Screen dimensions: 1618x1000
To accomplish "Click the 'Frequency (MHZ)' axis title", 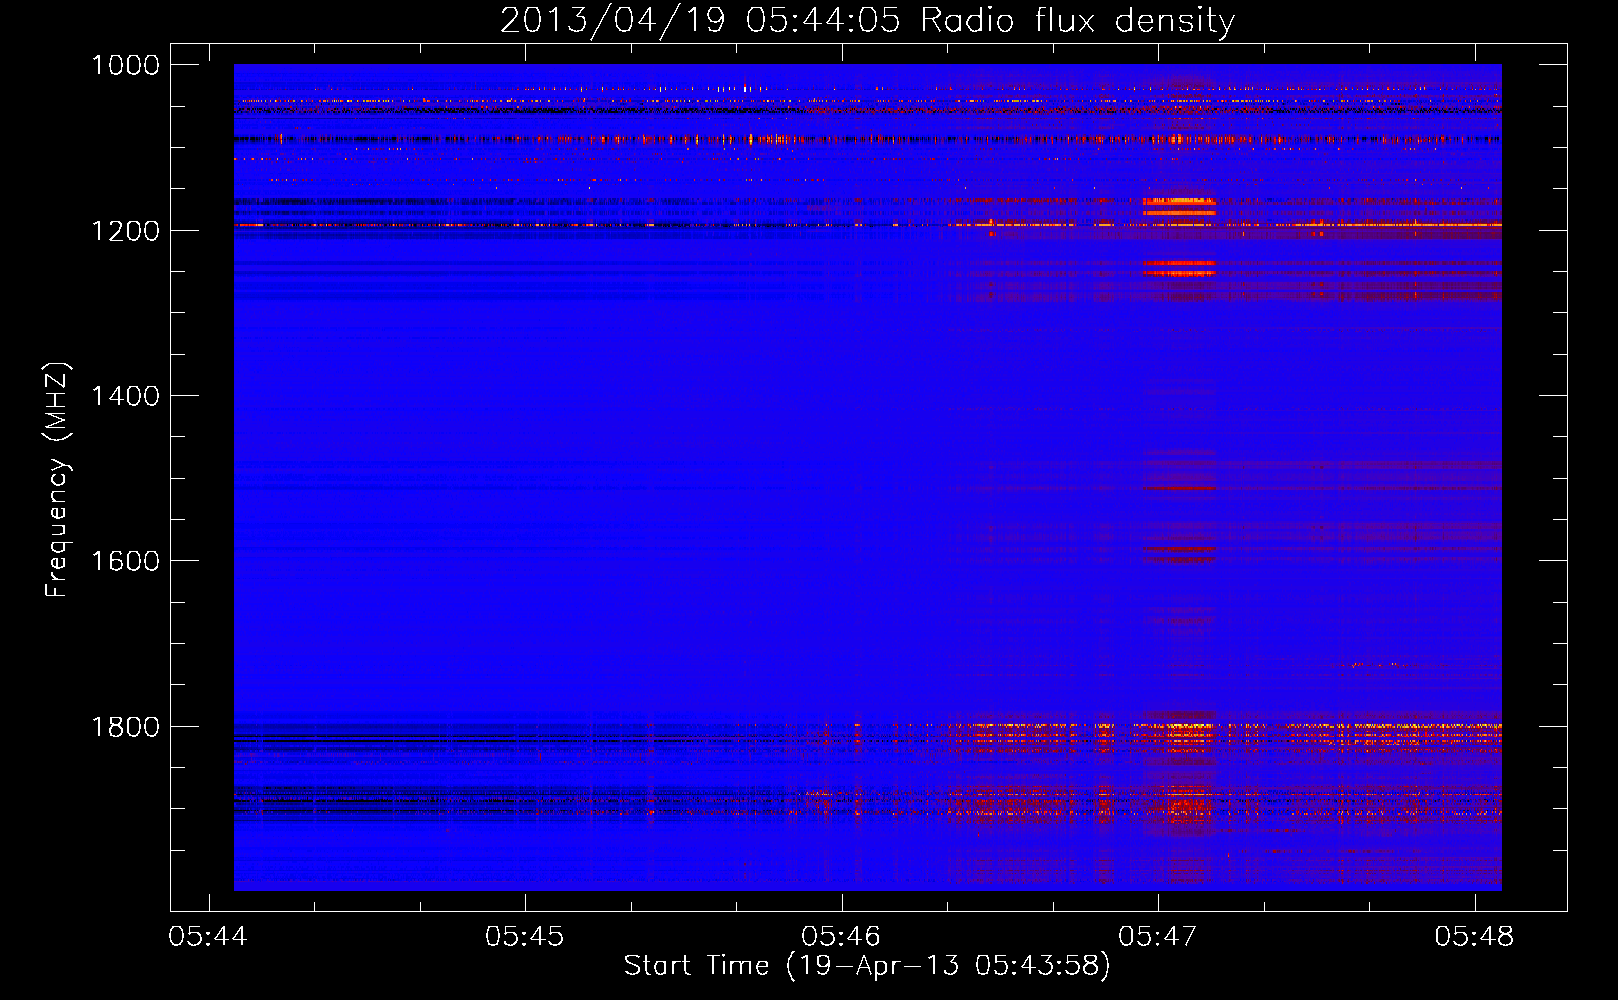I will click(58, 480).
